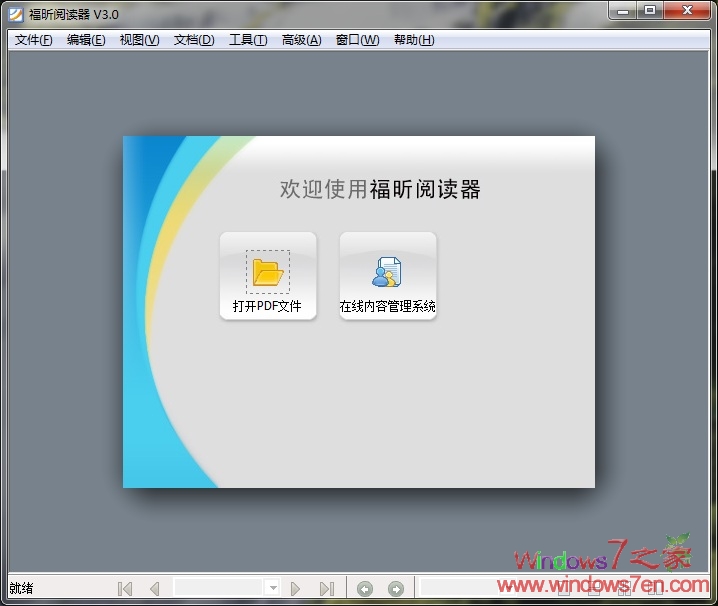718x606 pixels.
Task: Open the 视图(V) menu
Action: tap(139, 40)
